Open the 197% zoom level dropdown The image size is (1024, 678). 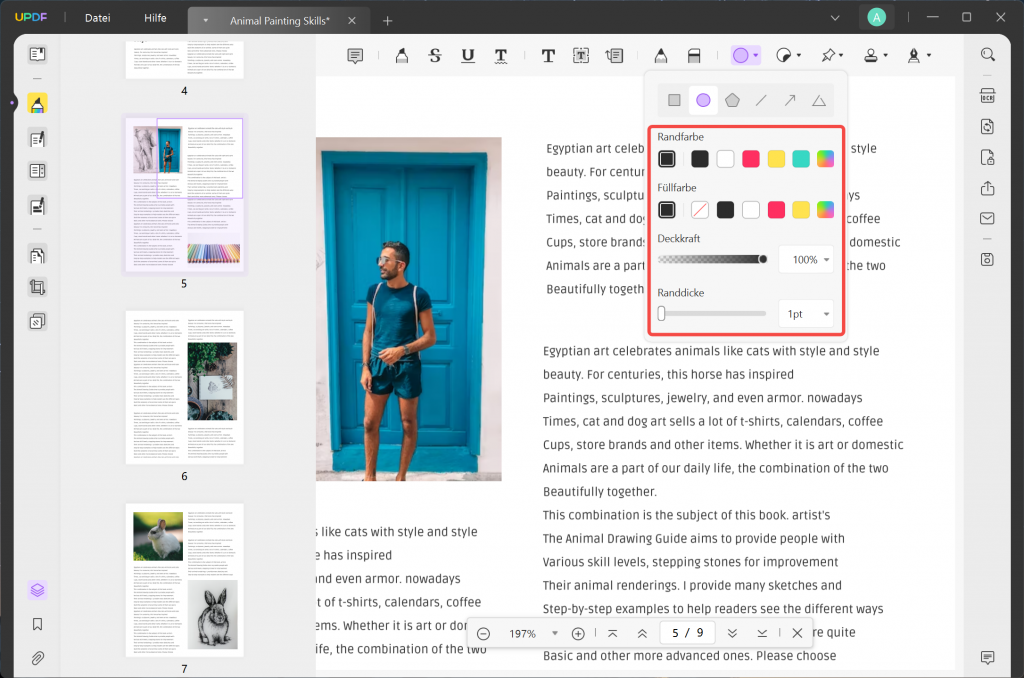[x=554, y=633]
